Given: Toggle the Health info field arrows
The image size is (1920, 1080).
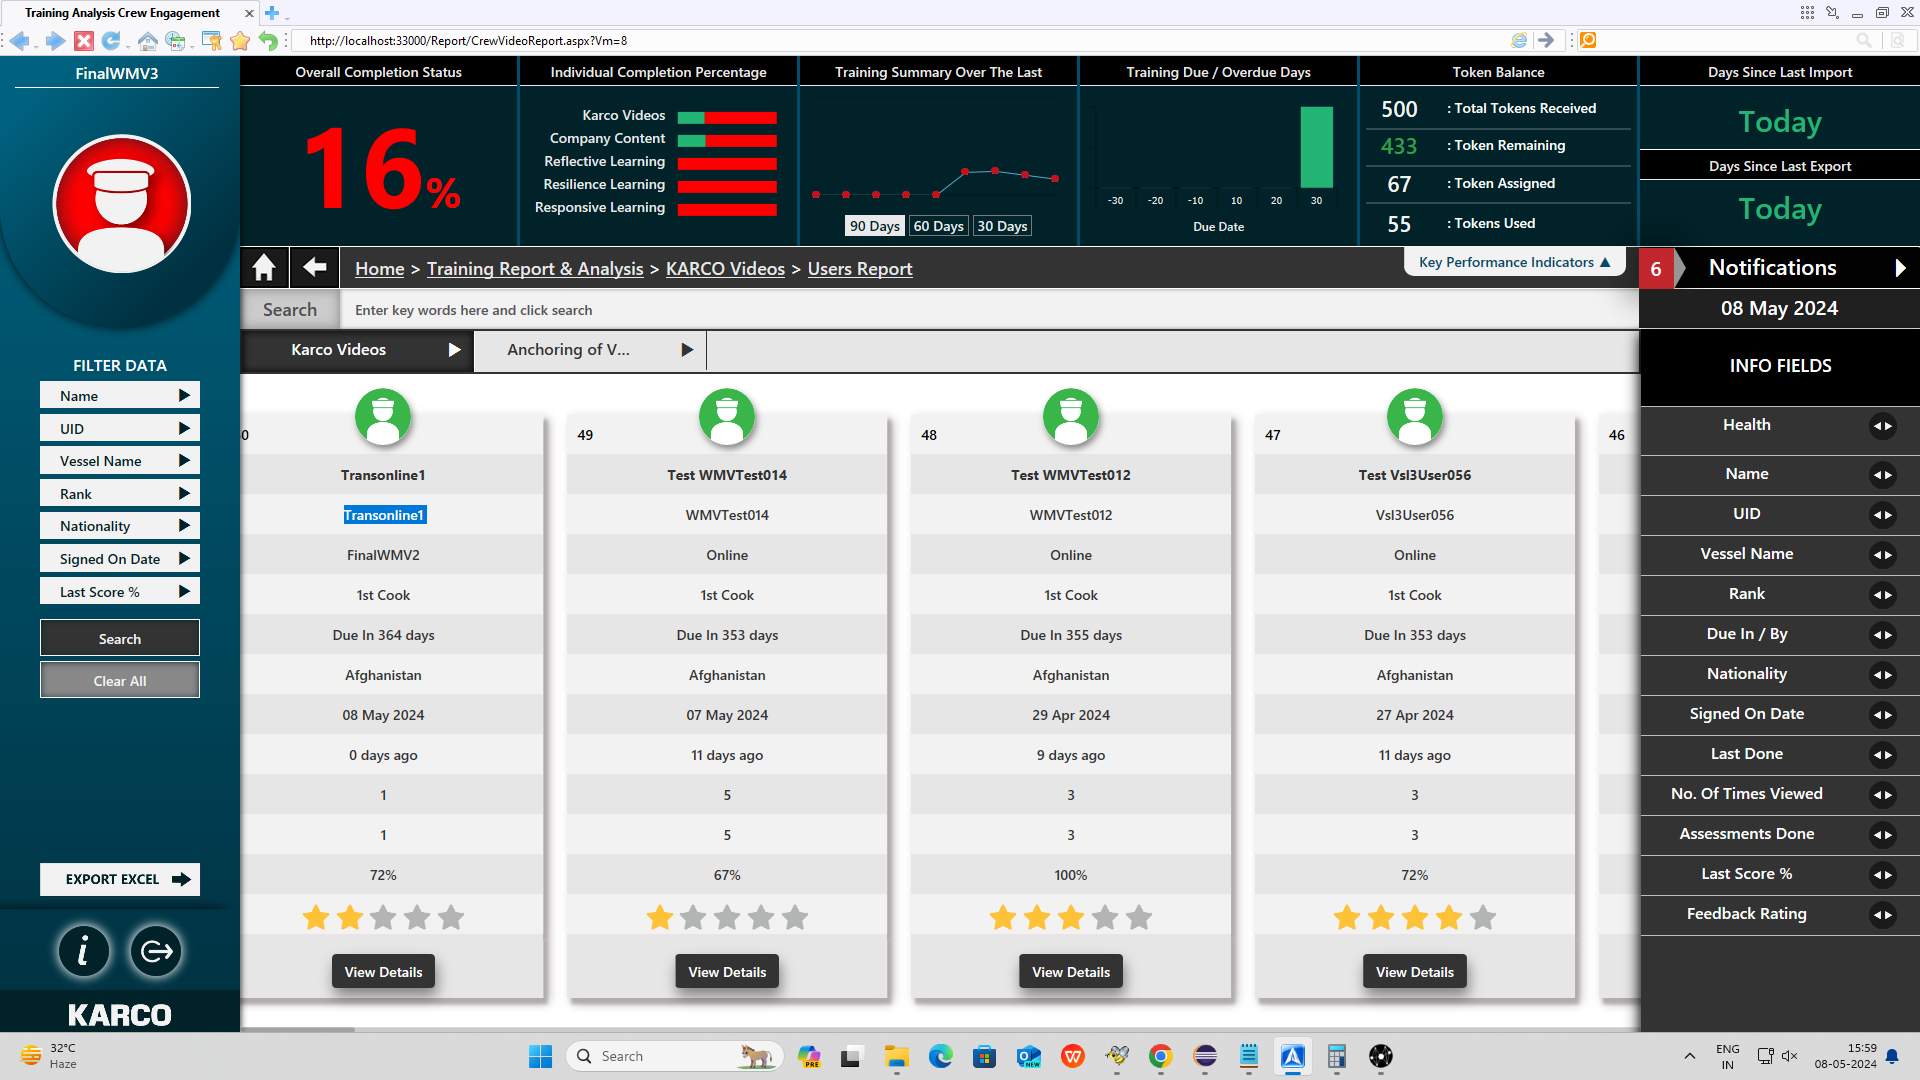Looking at the screenshot, I should [1882, 426].
